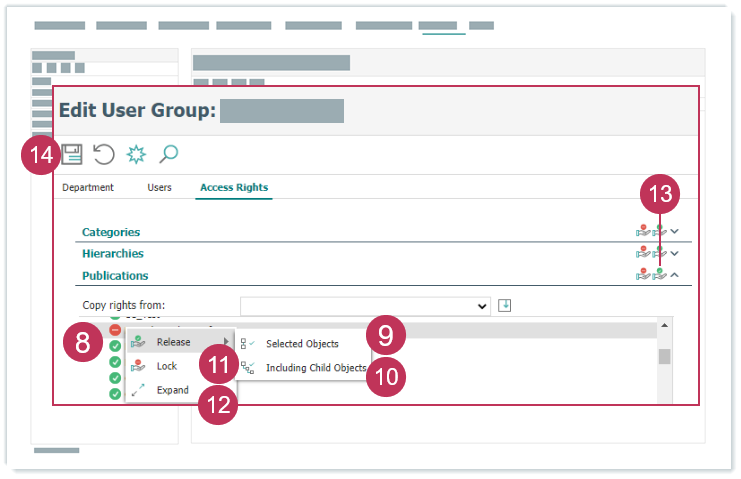Choose Lock from the context menu
Screen dimensions: 741x479
167,366
